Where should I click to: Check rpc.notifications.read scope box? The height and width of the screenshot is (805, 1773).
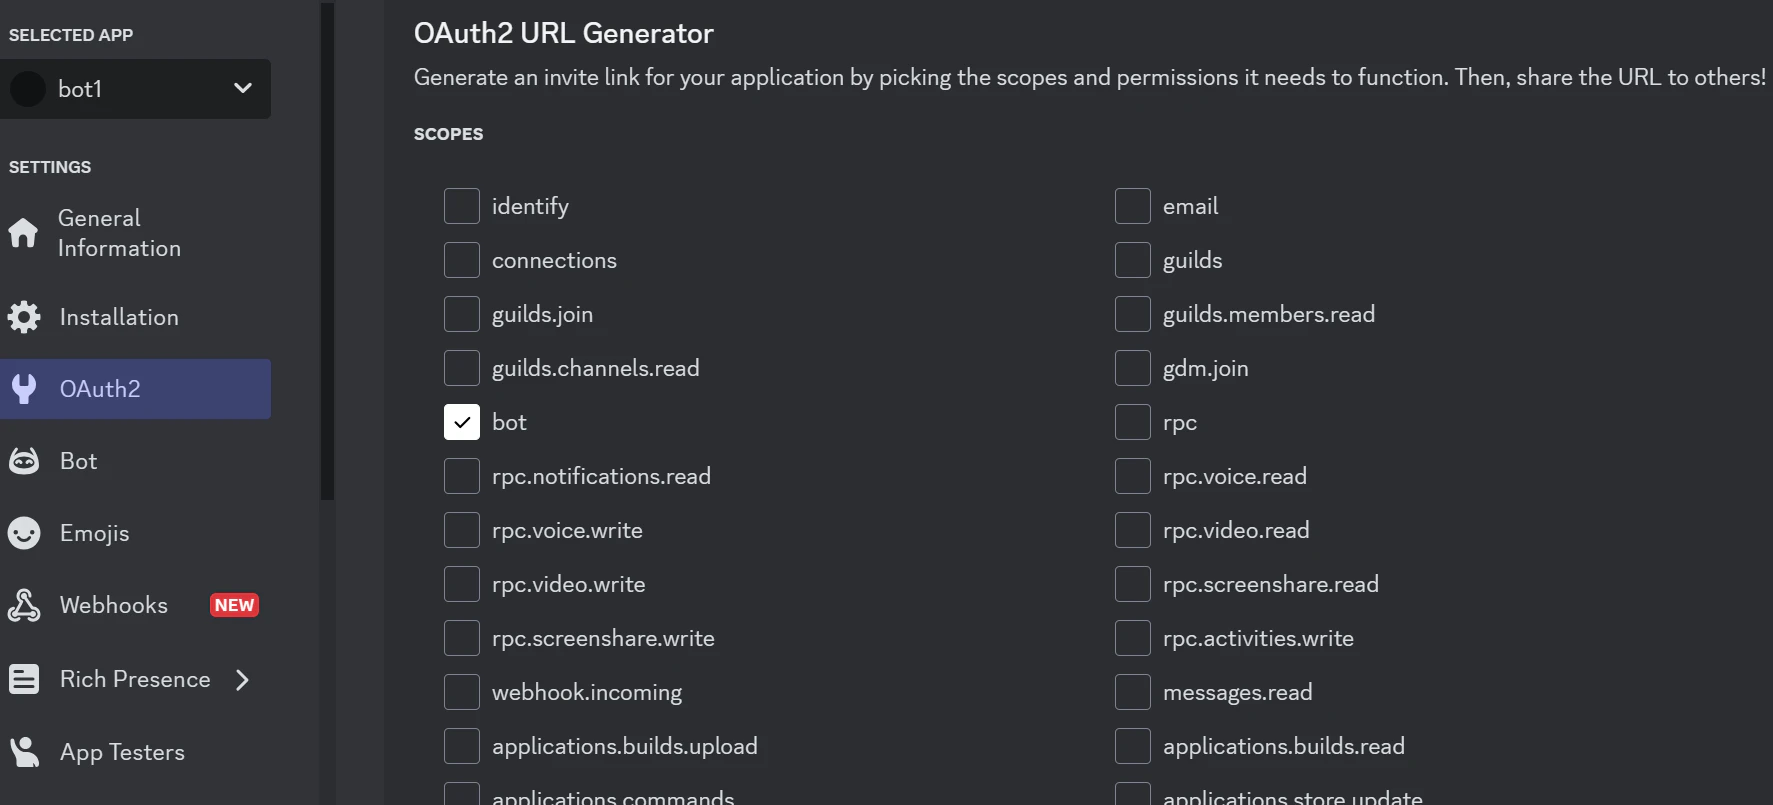[462, 476]
